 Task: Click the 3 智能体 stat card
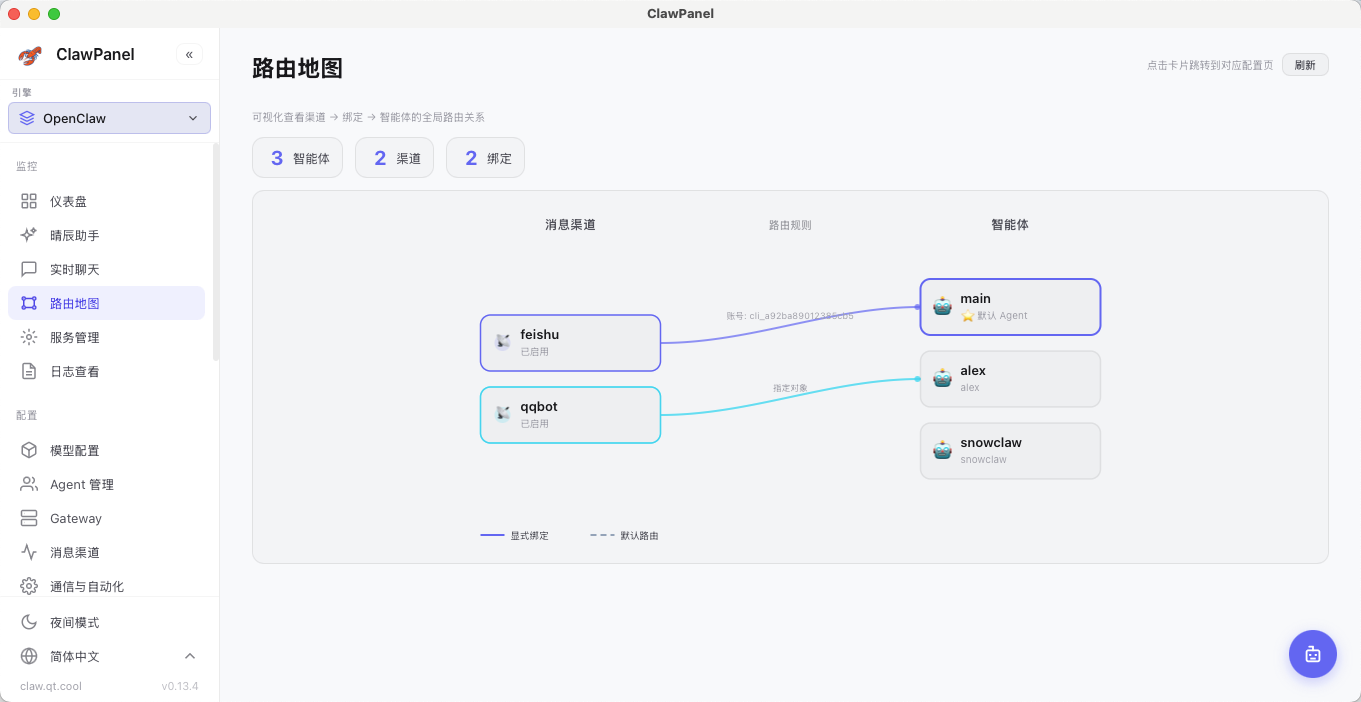pos(298,158)
